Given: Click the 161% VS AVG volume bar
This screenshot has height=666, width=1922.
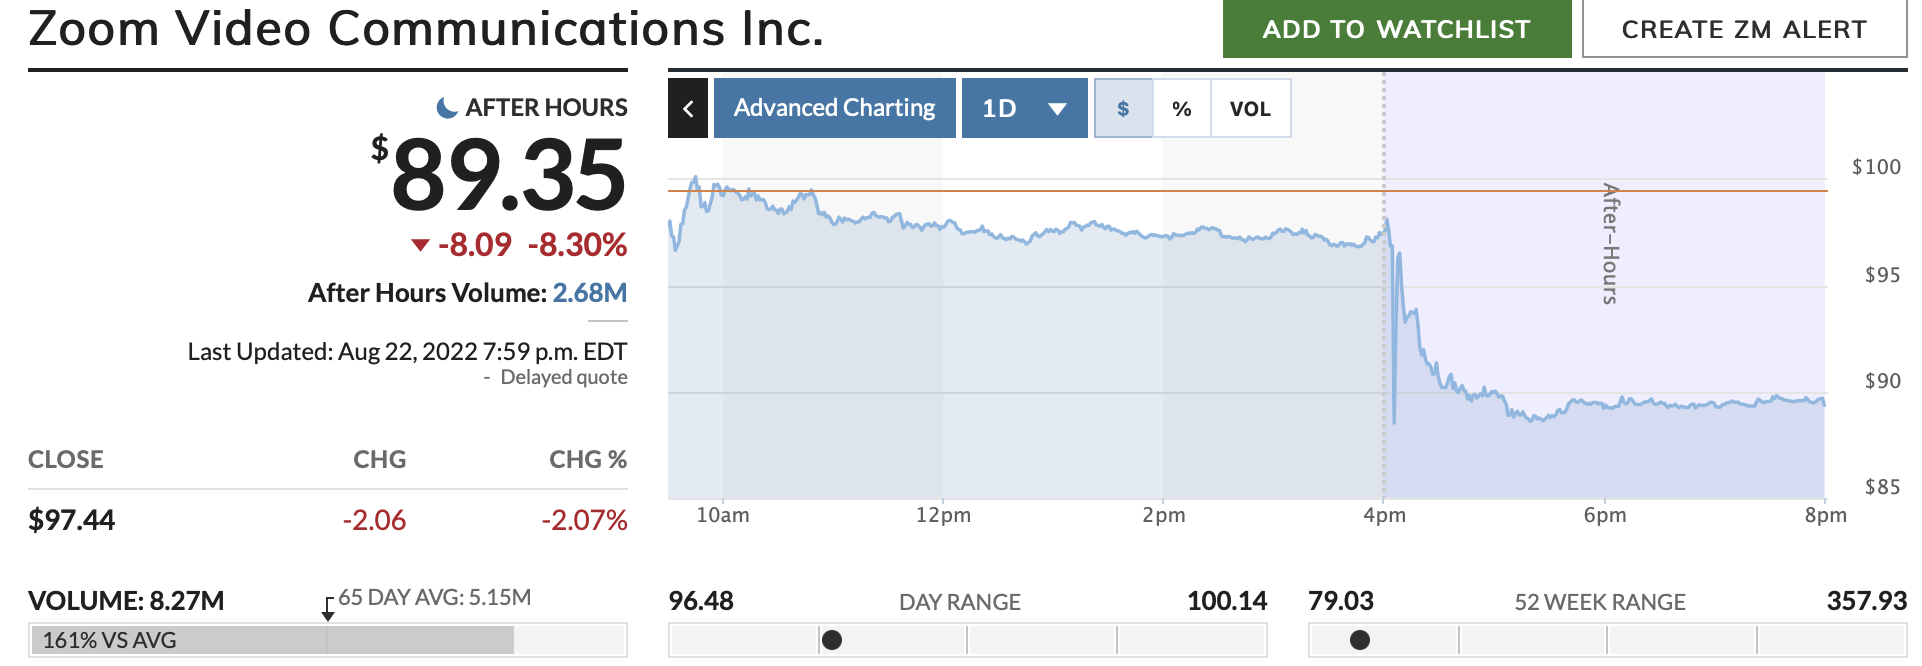Looking at the screenshot, I should pos(272,640).
